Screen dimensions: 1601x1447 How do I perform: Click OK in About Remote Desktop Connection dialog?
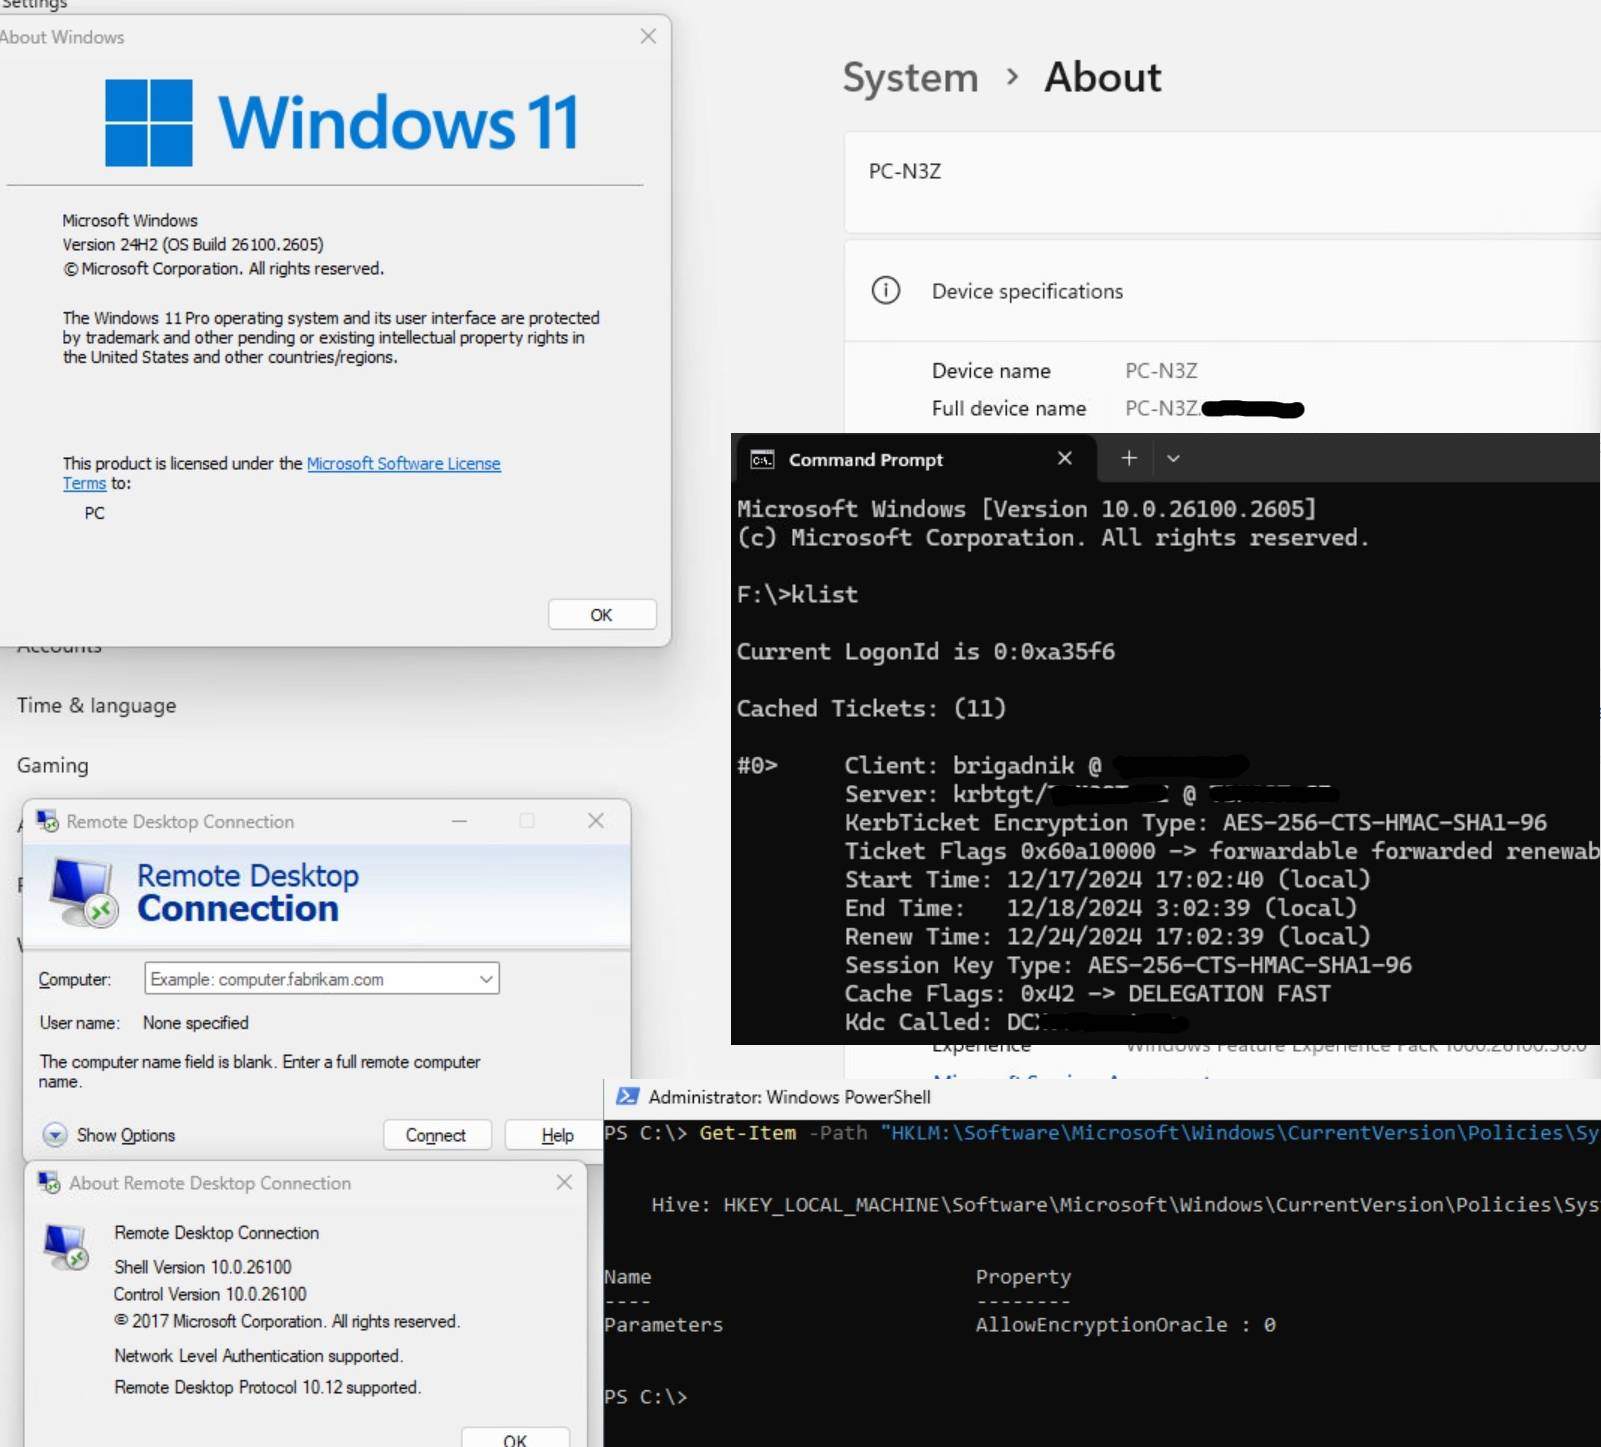click(515, 1439)
